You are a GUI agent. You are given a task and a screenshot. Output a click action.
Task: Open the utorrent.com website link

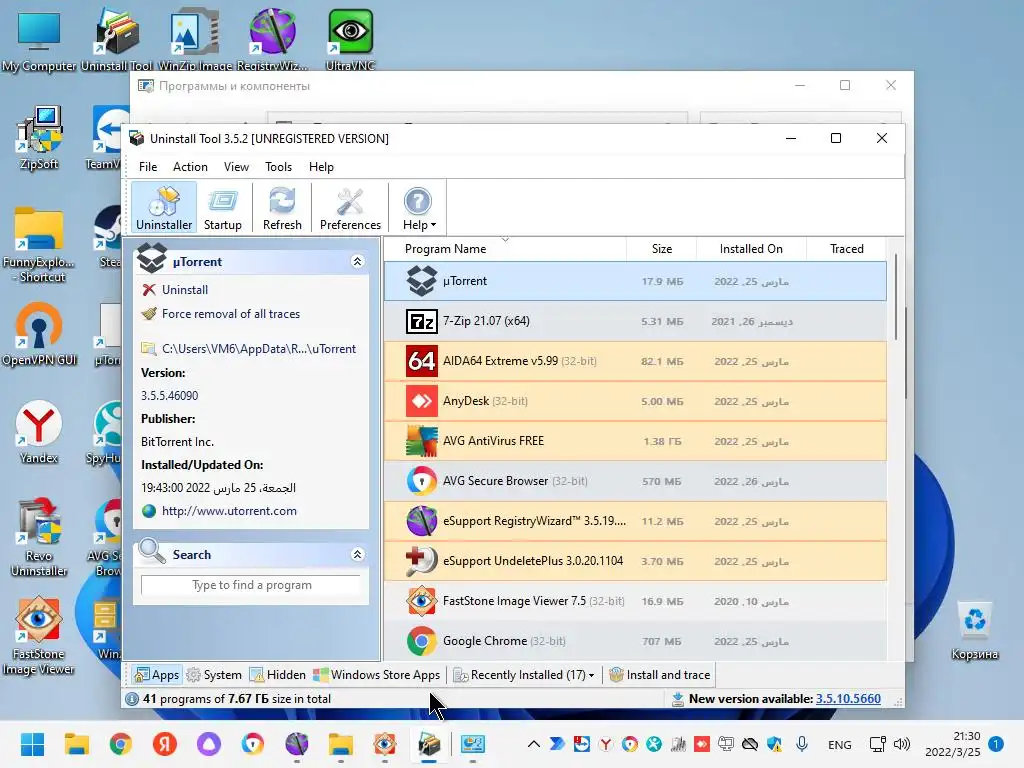[x=229, y=511]
